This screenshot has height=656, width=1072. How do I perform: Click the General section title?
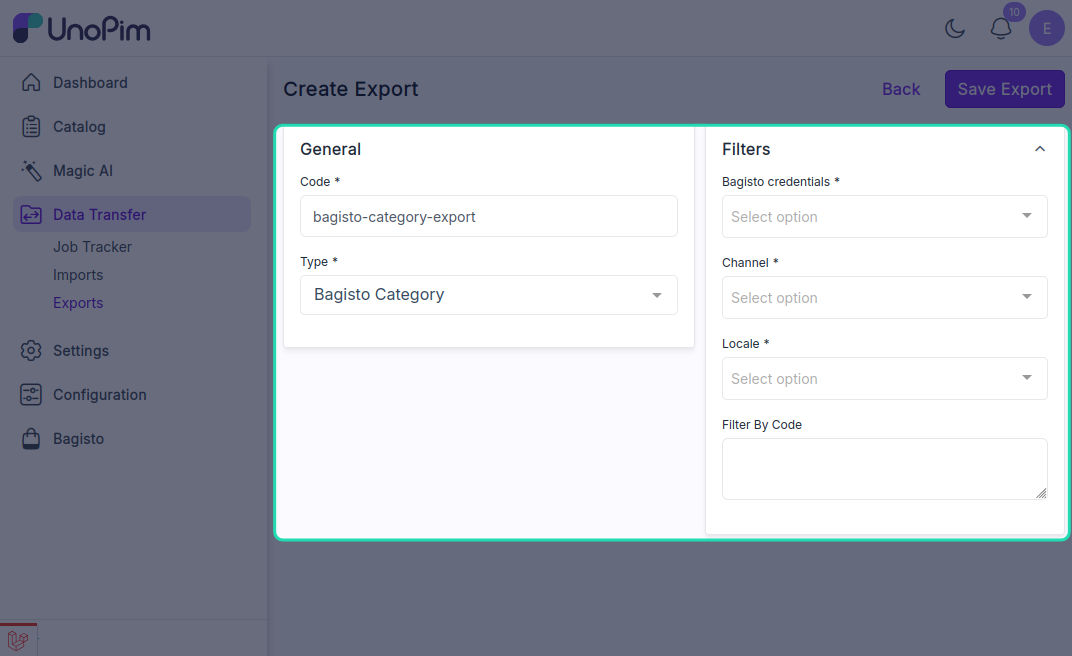pyautogui.click(x=330, y=149)
